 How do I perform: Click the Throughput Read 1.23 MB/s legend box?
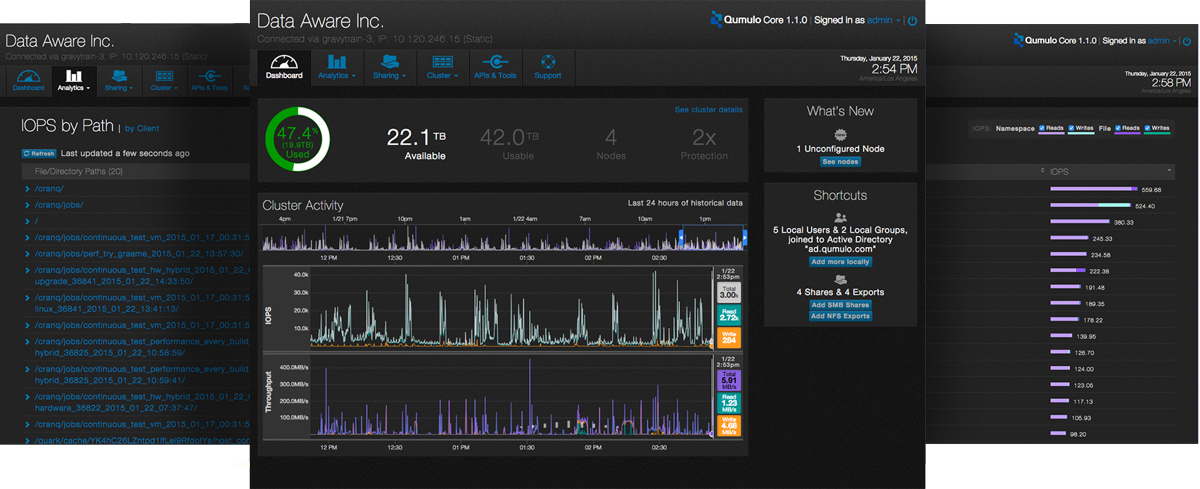[x=729, y=403]
